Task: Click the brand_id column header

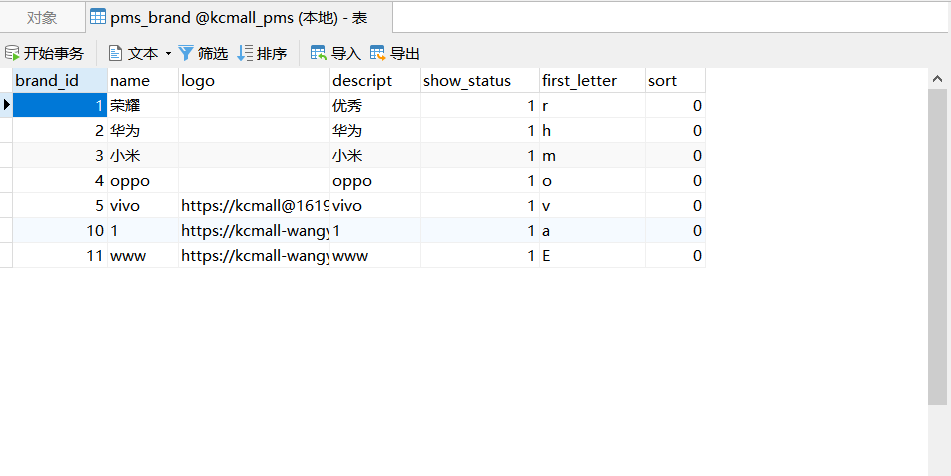Action: (x=60, y=81)
